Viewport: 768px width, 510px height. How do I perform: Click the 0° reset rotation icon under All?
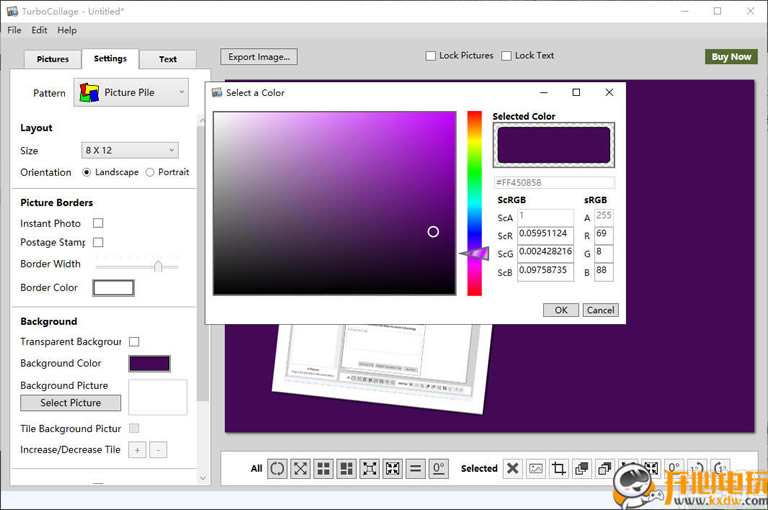coord(439,468)
